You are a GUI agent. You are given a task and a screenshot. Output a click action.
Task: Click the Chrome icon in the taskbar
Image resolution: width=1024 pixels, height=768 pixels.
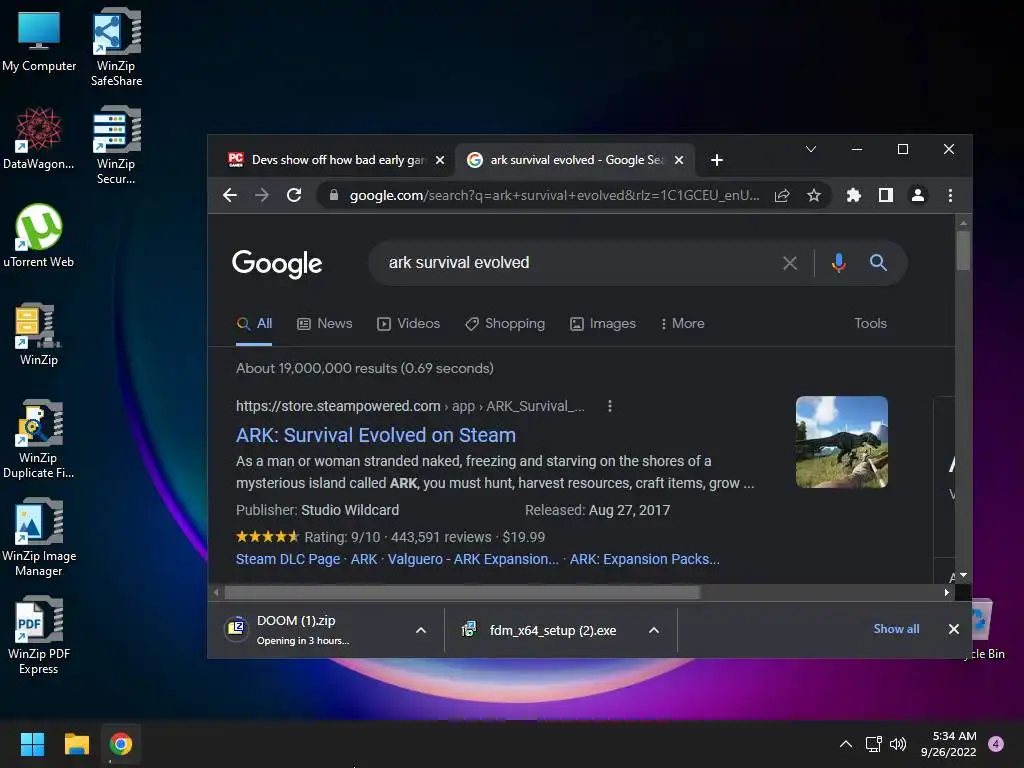(x=121, y=744)
